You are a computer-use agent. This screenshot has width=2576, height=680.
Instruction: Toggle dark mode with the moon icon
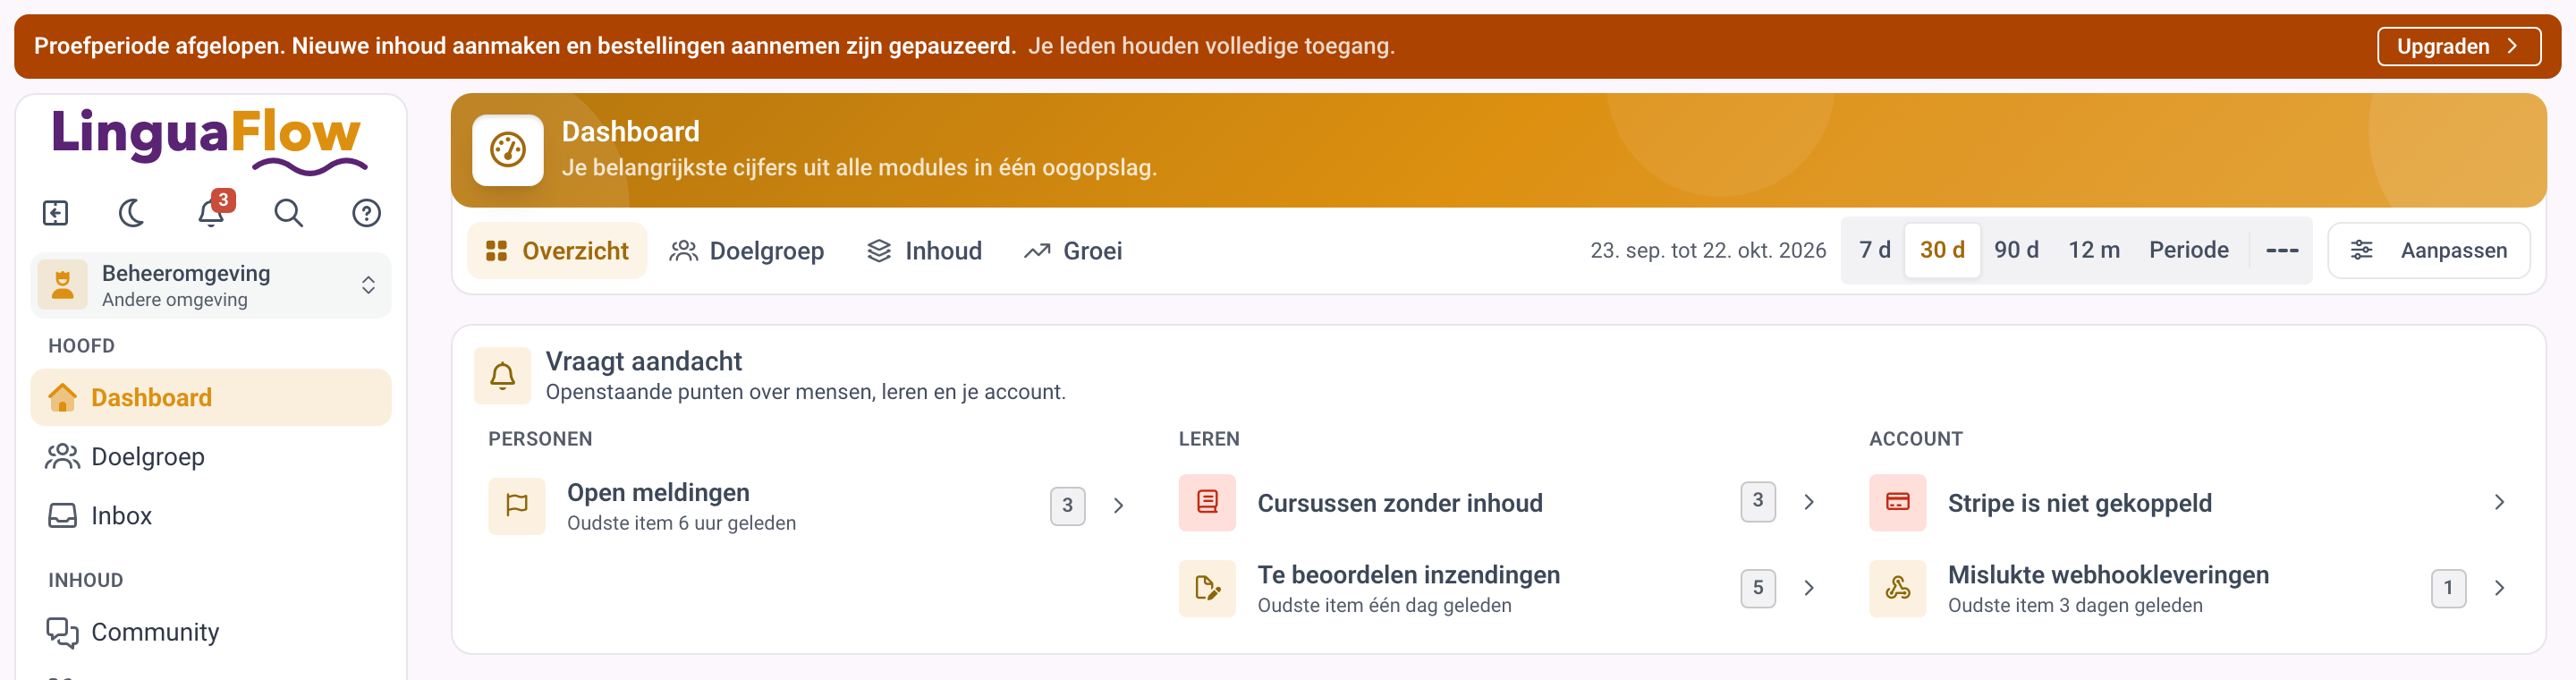point(132,213)
